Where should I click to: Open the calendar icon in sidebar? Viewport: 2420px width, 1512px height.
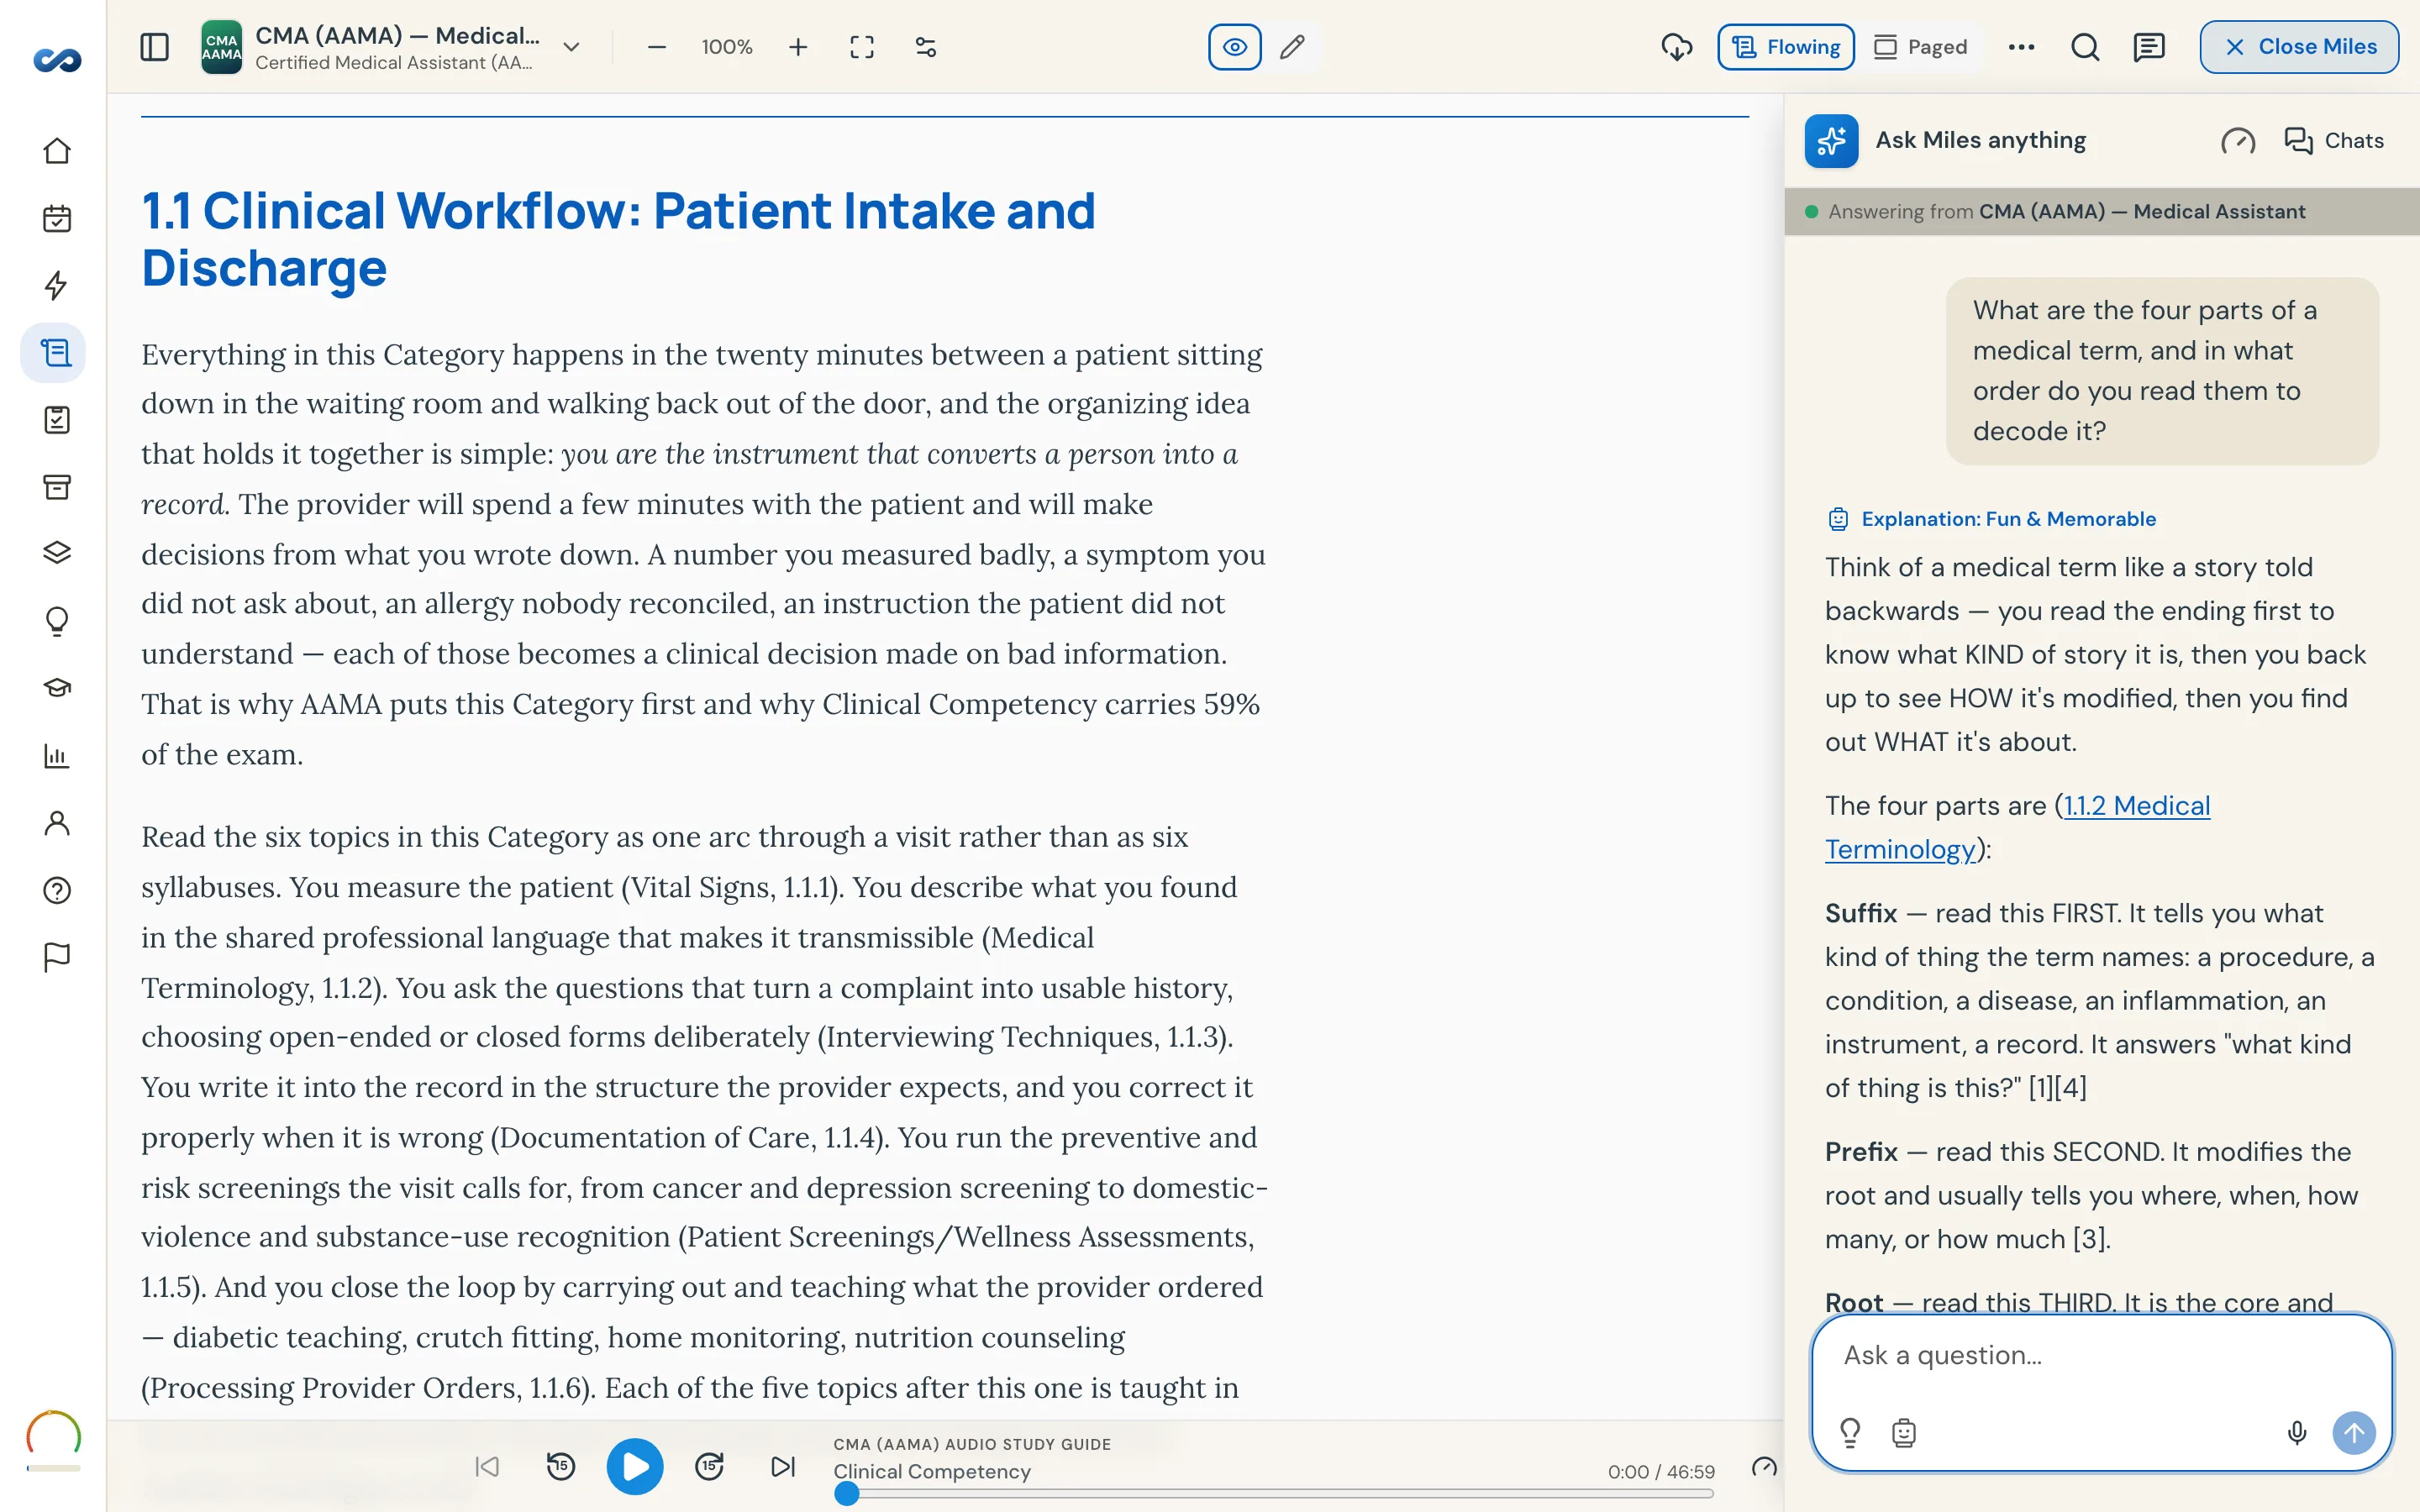click(x=57, y=218)
